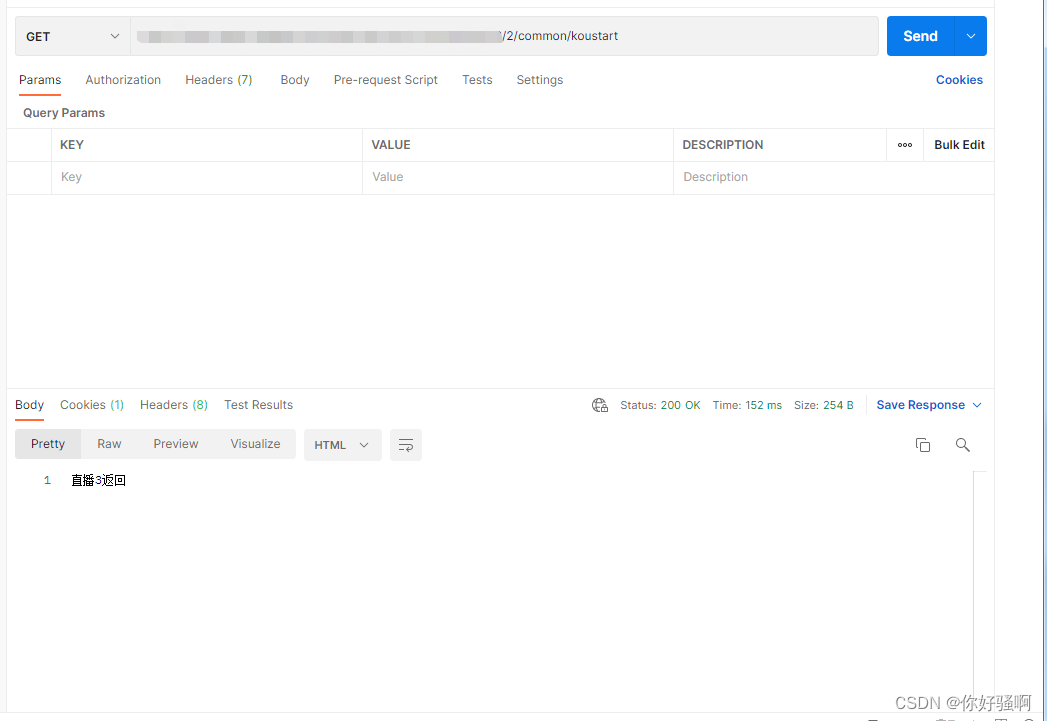Click the Status 200 OK text
The height and width of the screenshot is (721, 1047).
coord(660,405)
